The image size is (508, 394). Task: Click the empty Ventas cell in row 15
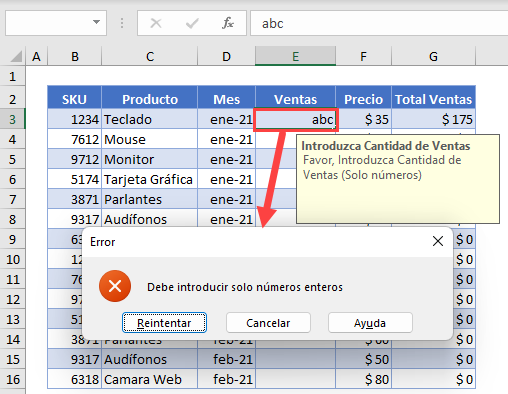[x=295, y=359]
